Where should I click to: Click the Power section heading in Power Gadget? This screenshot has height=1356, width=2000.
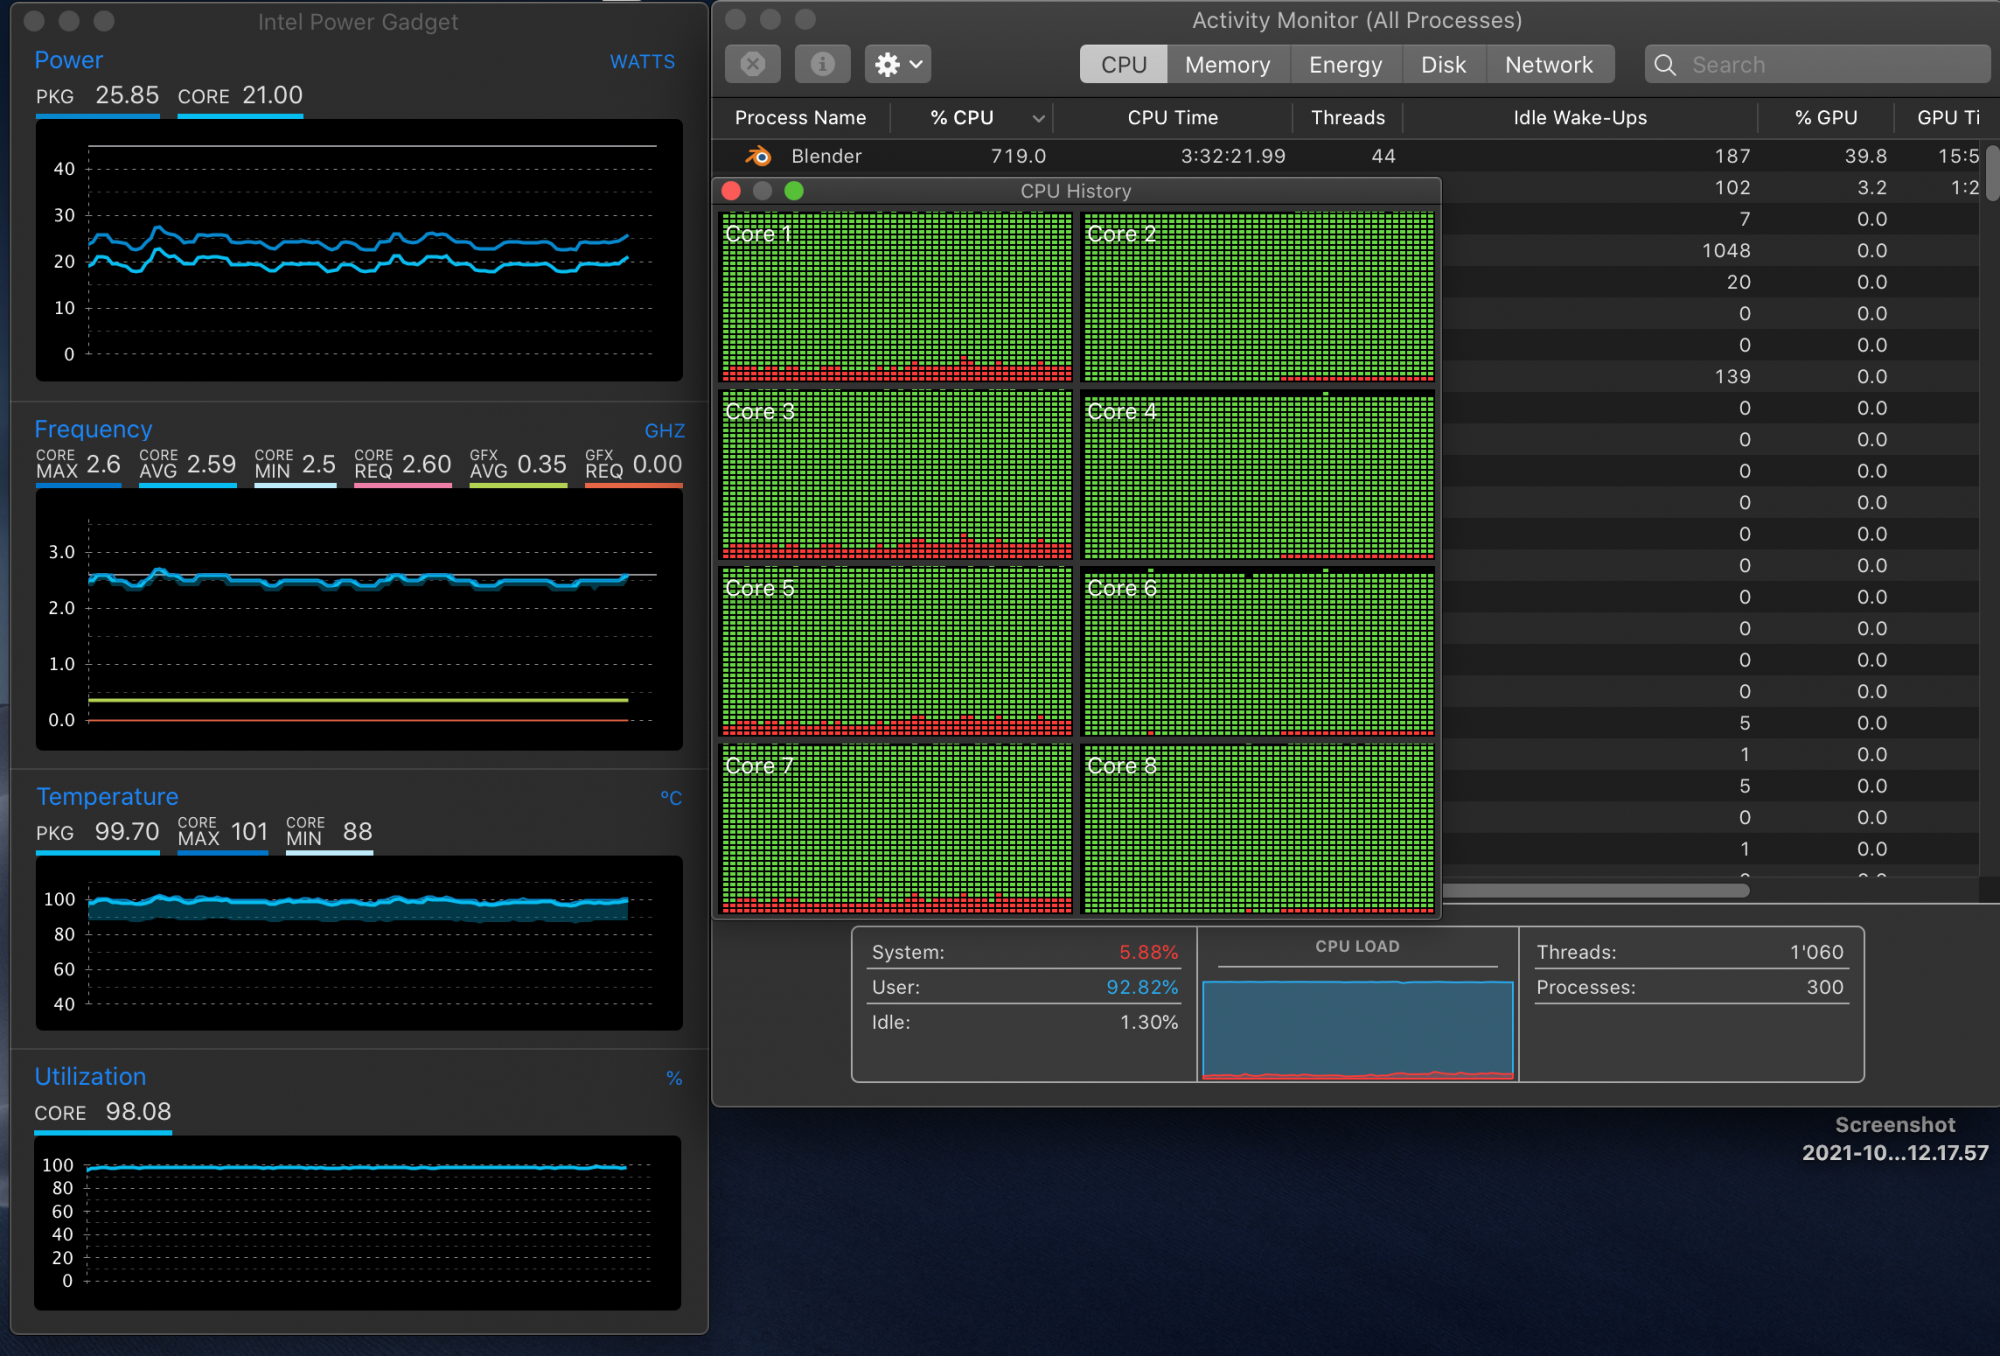coord(69,60)
